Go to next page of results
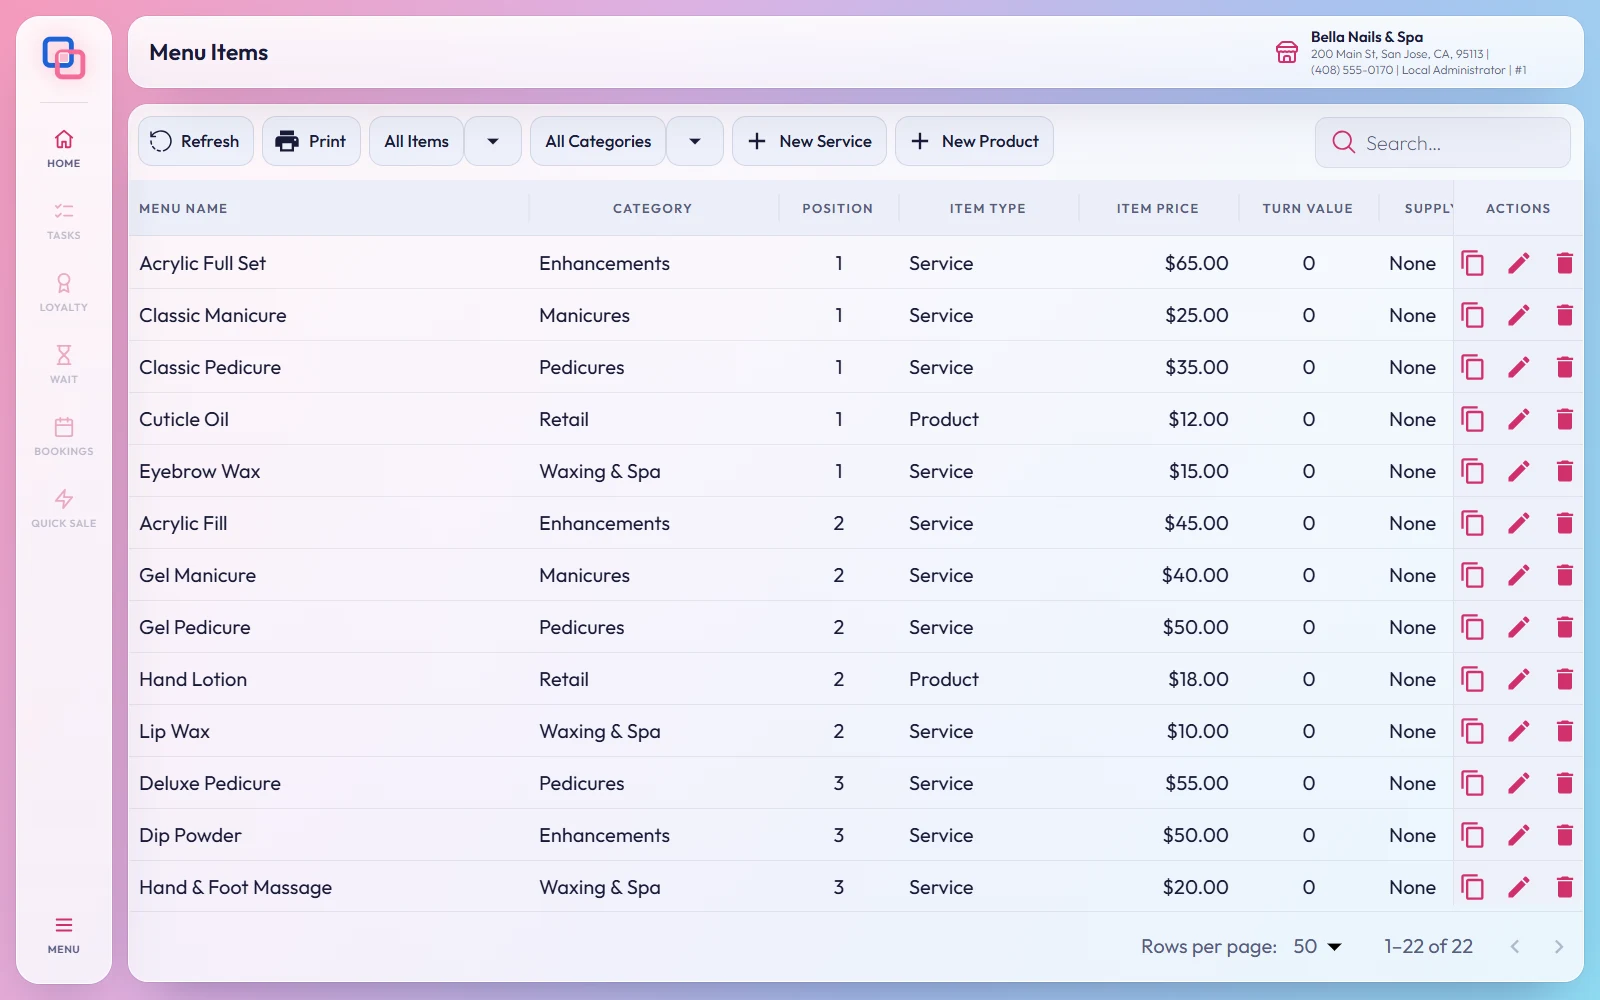 [1558, 946]
